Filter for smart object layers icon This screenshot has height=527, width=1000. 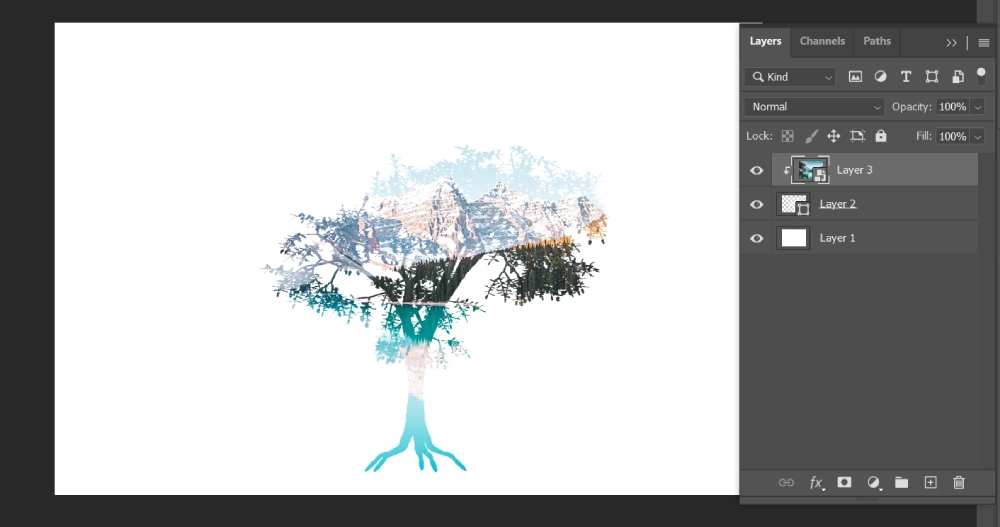point(958,77)
